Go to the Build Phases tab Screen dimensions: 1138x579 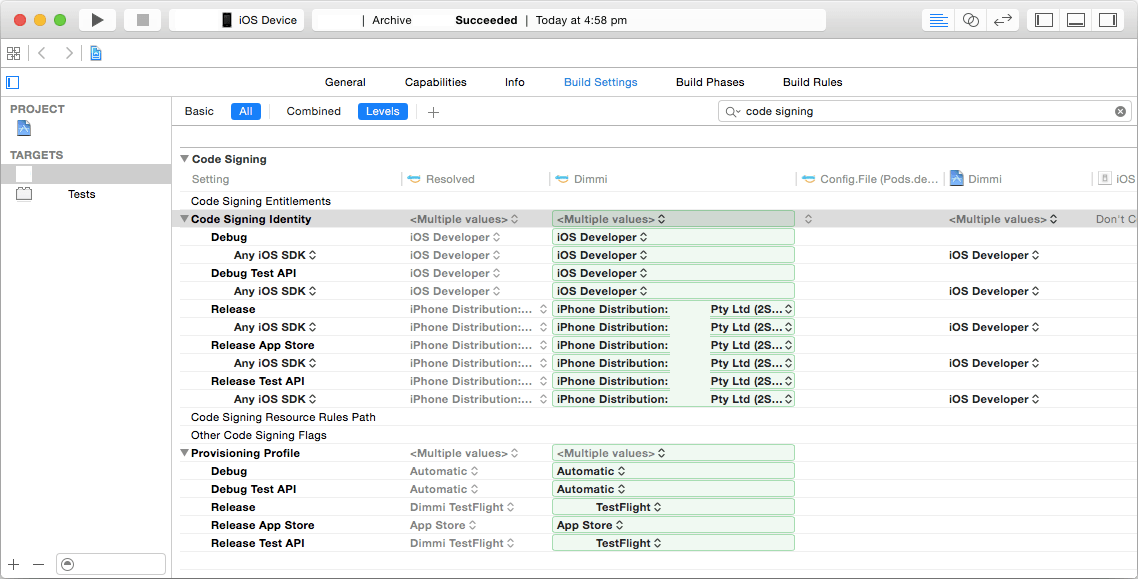(x=710, y=82)
